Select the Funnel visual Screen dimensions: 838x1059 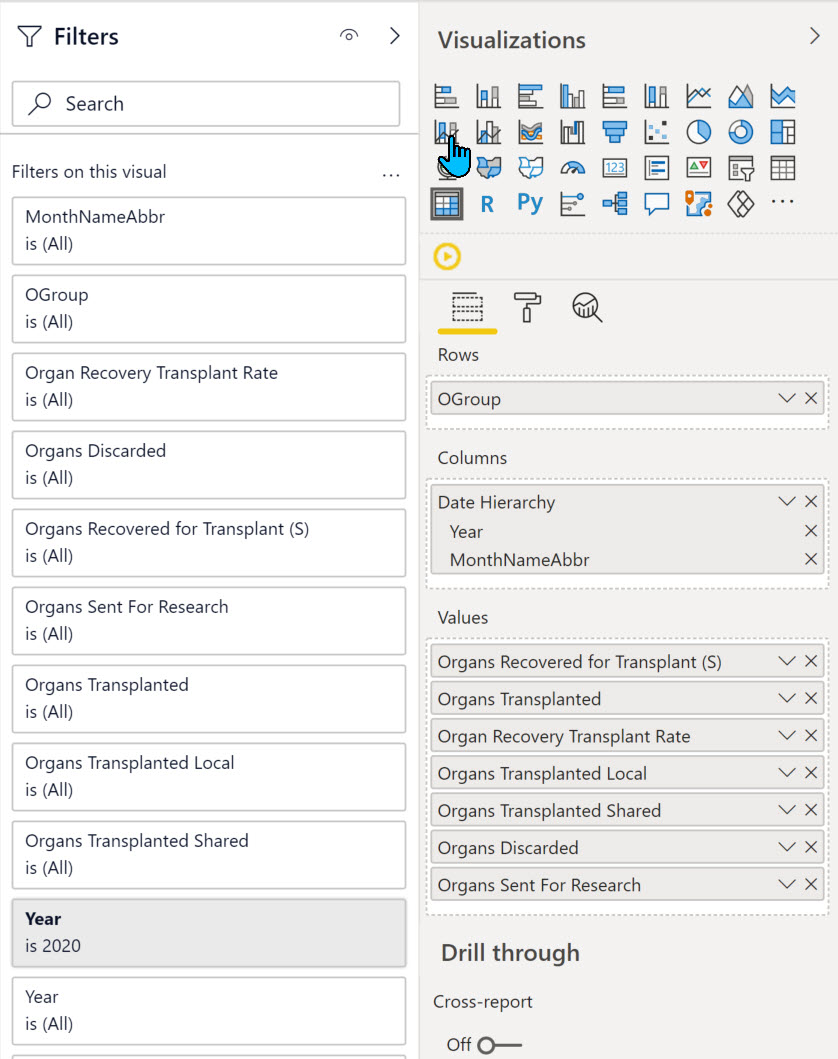(x=614, y=132)
